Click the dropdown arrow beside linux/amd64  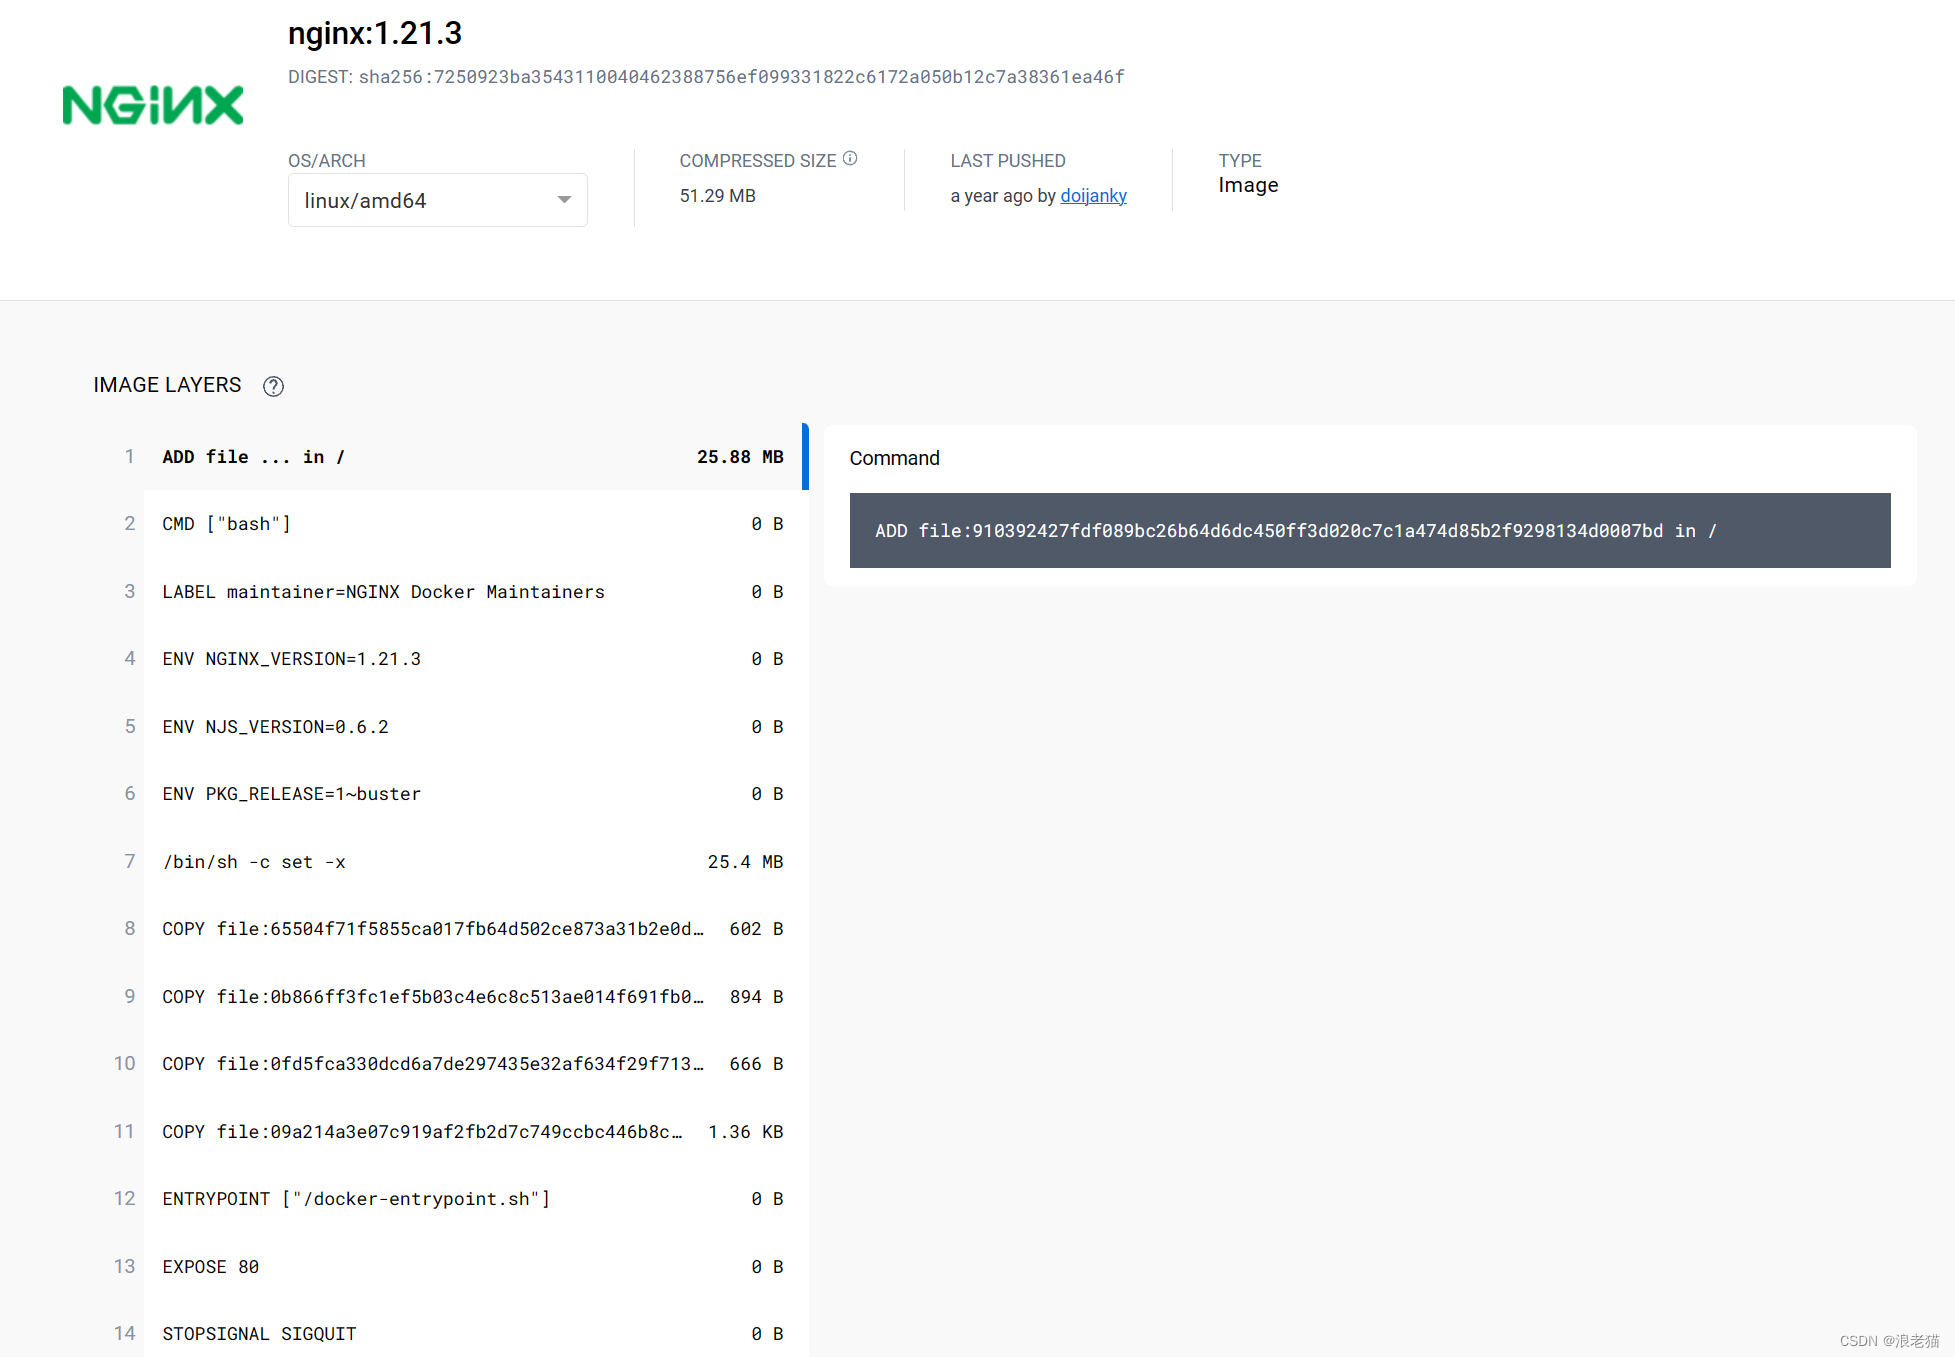(x=564, y=200)
